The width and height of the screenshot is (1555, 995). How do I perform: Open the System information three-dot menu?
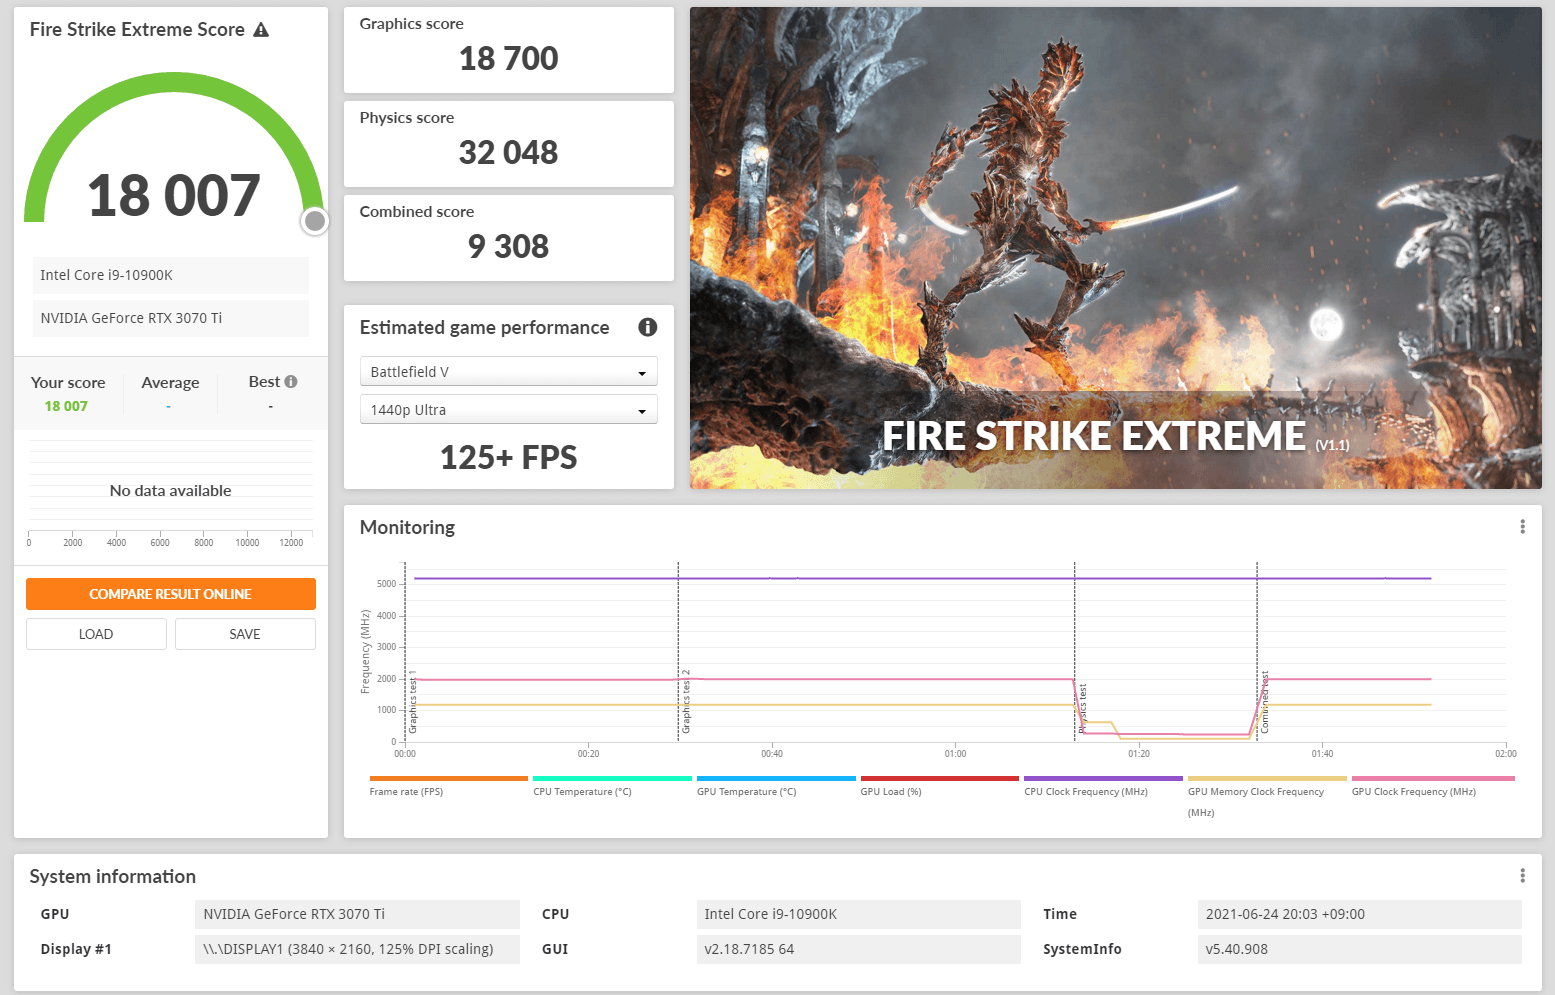(1522, 876)
